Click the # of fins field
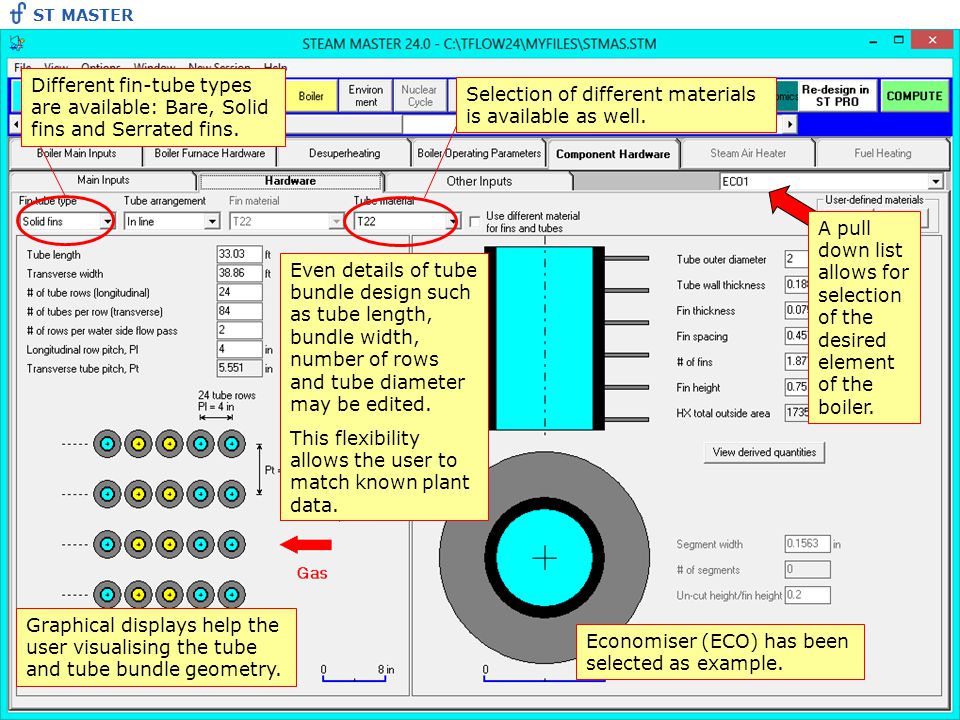This screenshot has width=960, height=720. click(x=797, y=362)
